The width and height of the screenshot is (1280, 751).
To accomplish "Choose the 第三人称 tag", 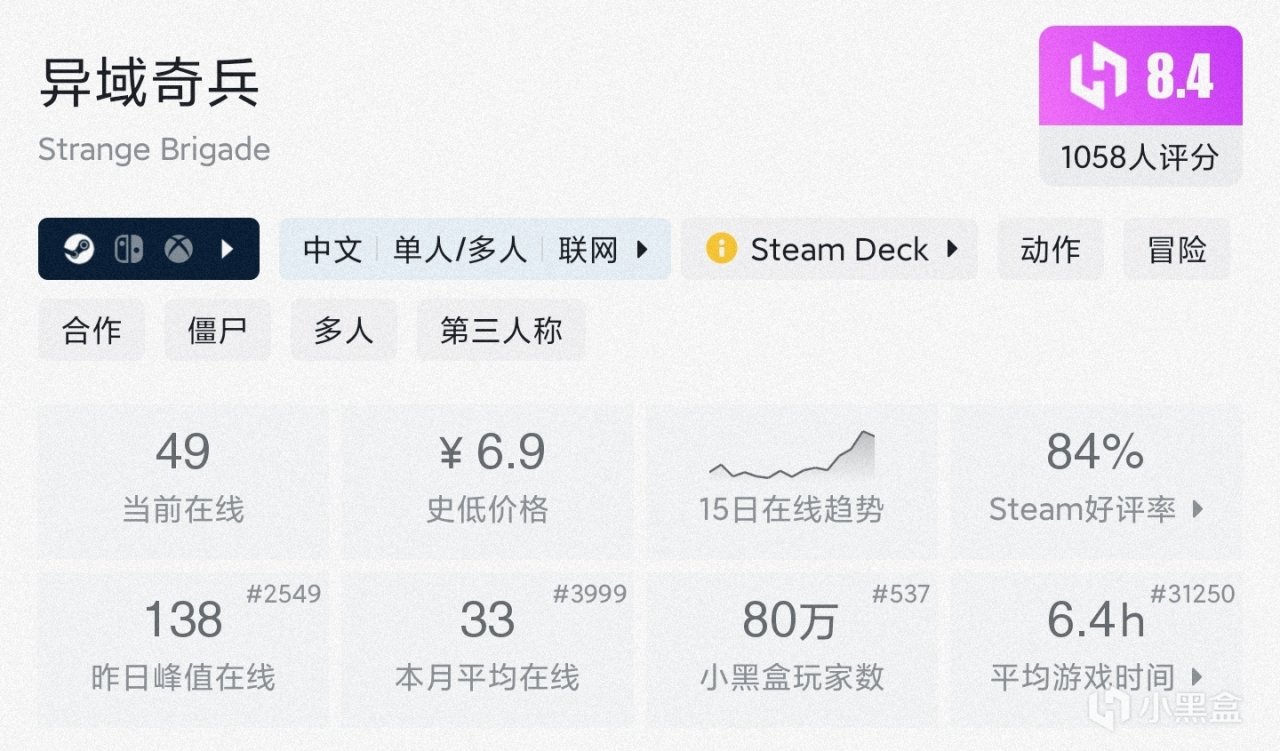I will [501, 330].
